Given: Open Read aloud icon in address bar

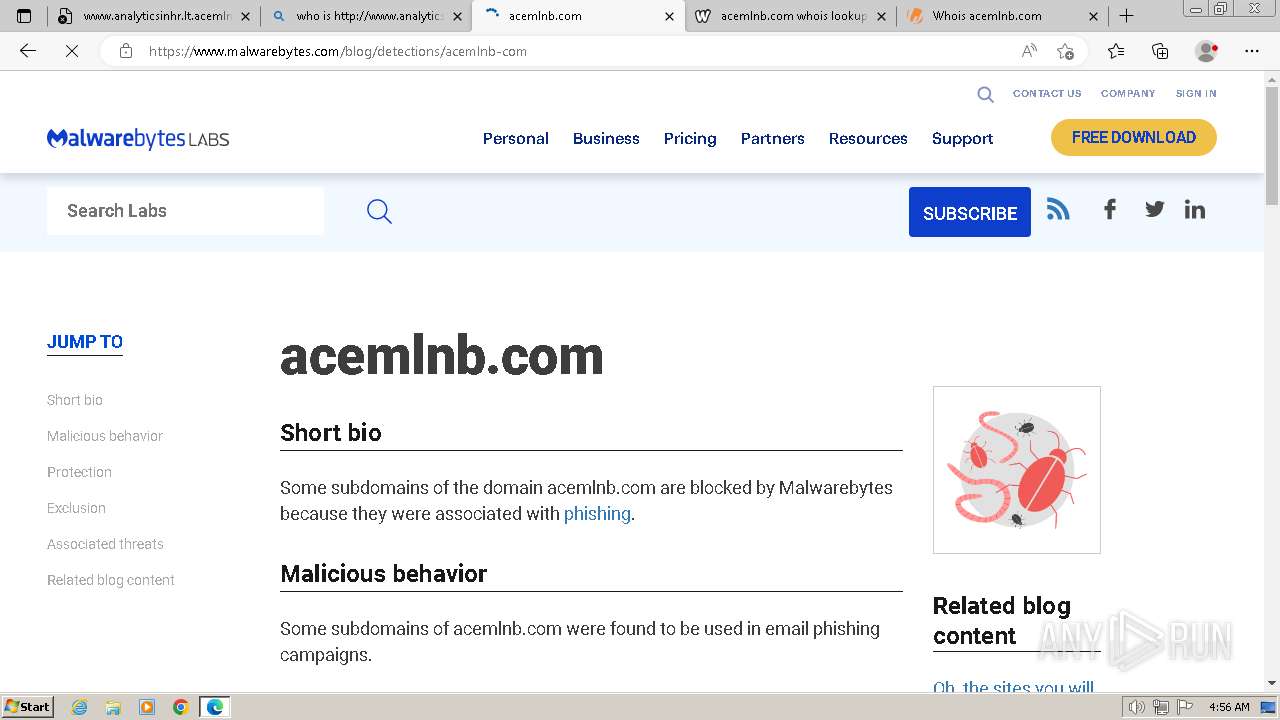Looking at the screenshot, I should click(x=1029, y=51).
